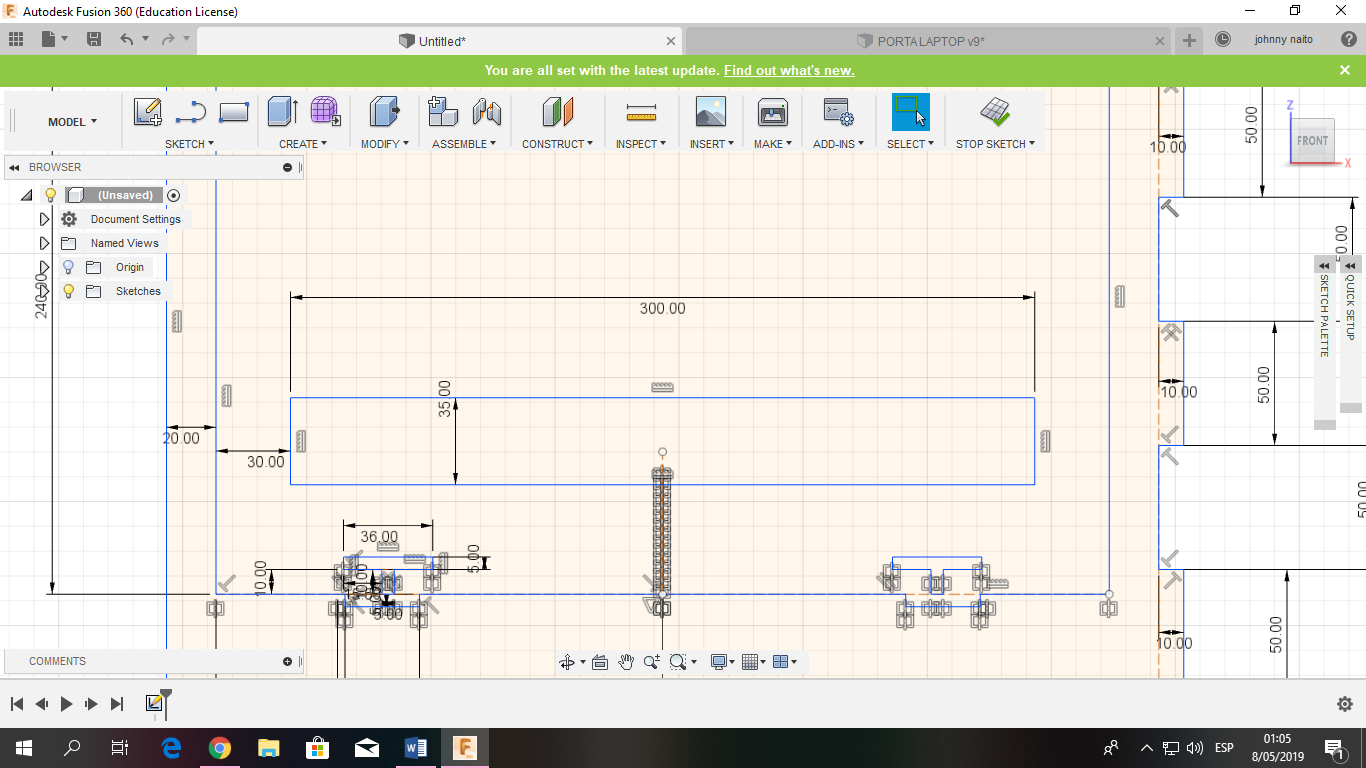
Task: Jump to the timeline beginning
Action: coord(17,704)
